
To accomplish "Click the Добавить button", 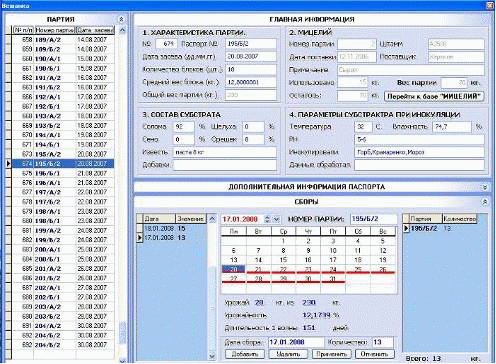I will coord(245,354).
